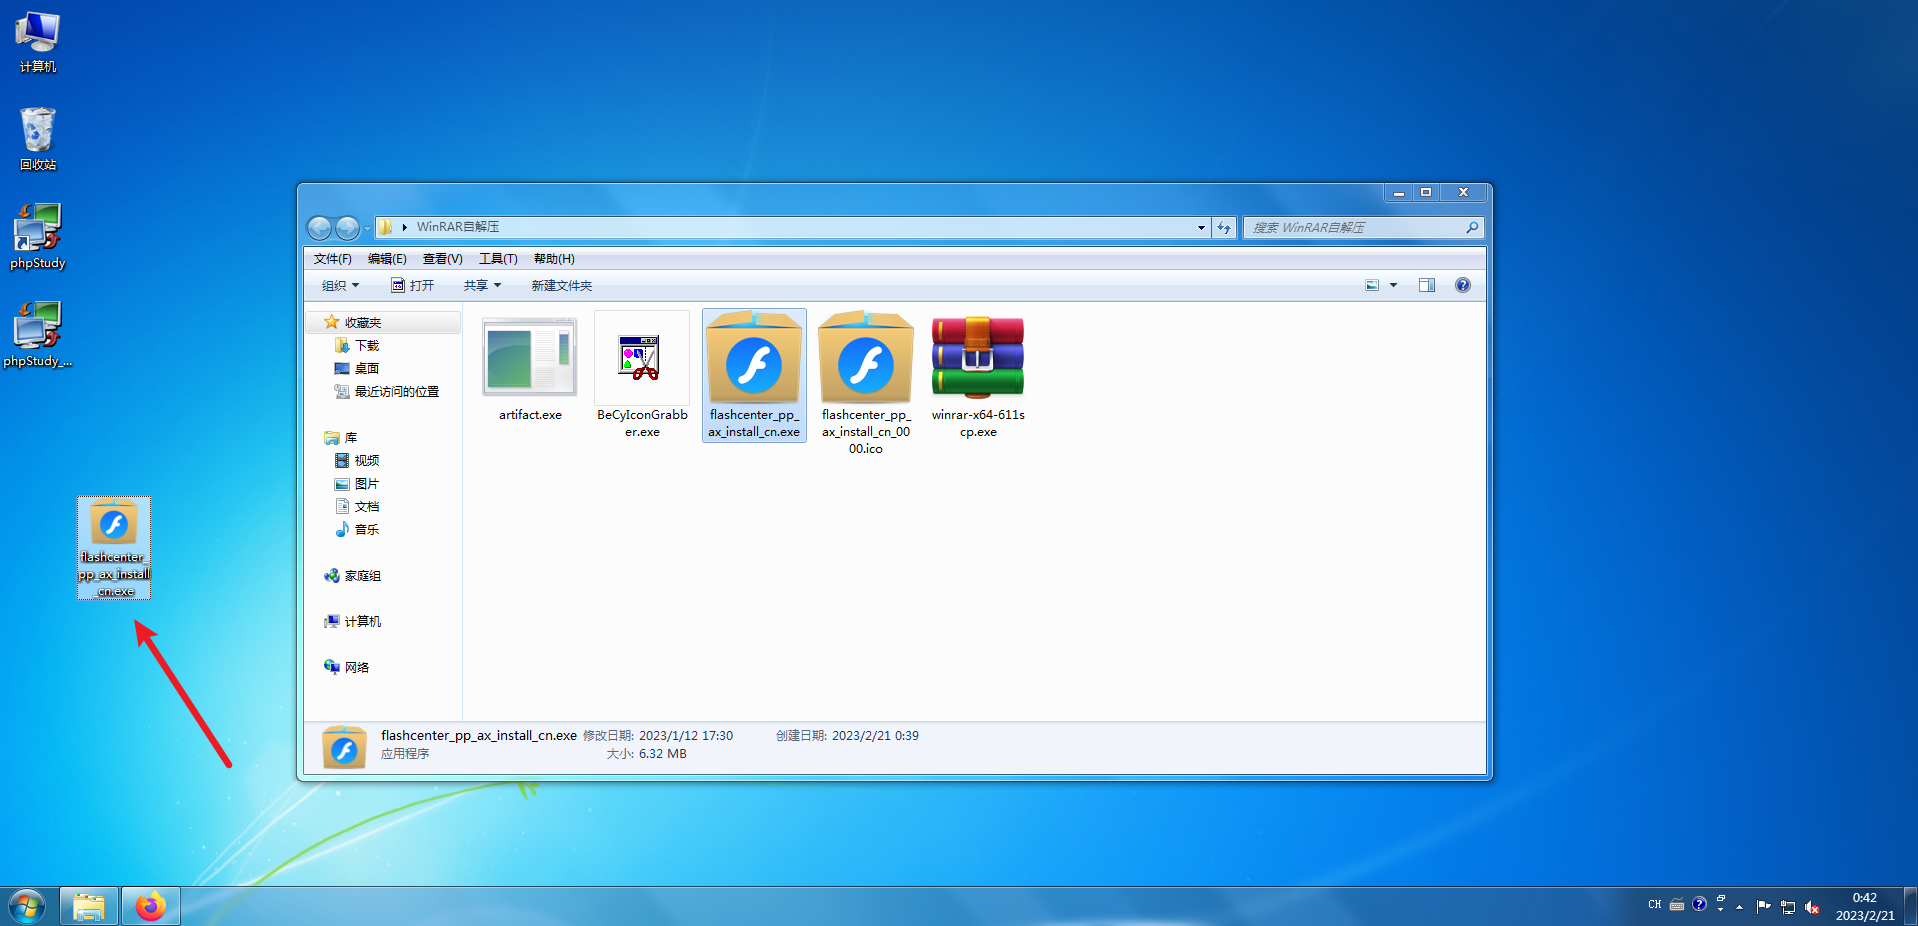Select 库 in the navigation pane

click(351, 438)
